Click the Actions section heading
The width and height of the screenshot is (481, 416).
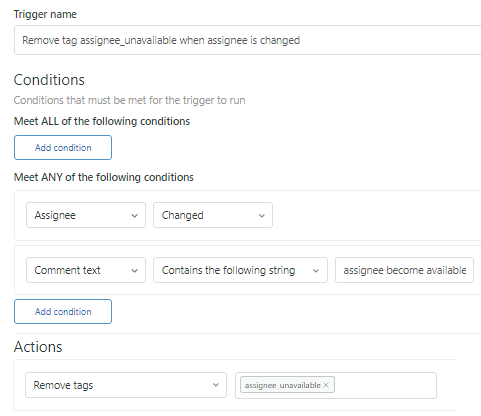tap(38, 347)
